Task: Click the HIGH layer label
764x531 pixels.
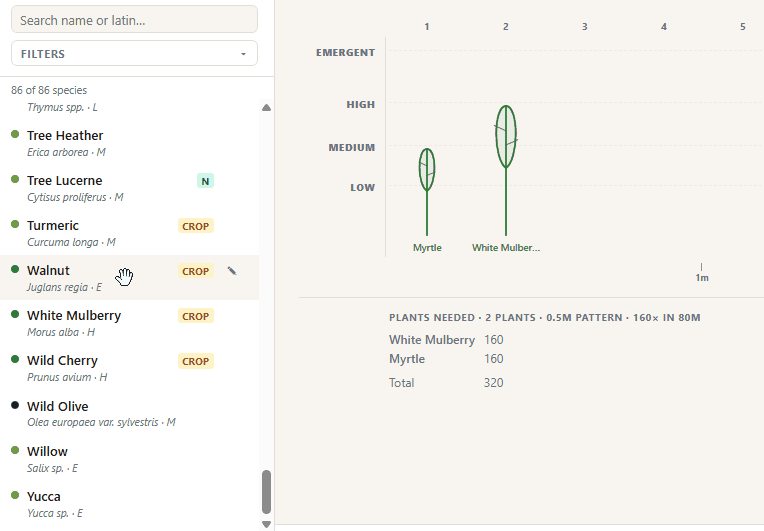Action: [x=361, y=105]
